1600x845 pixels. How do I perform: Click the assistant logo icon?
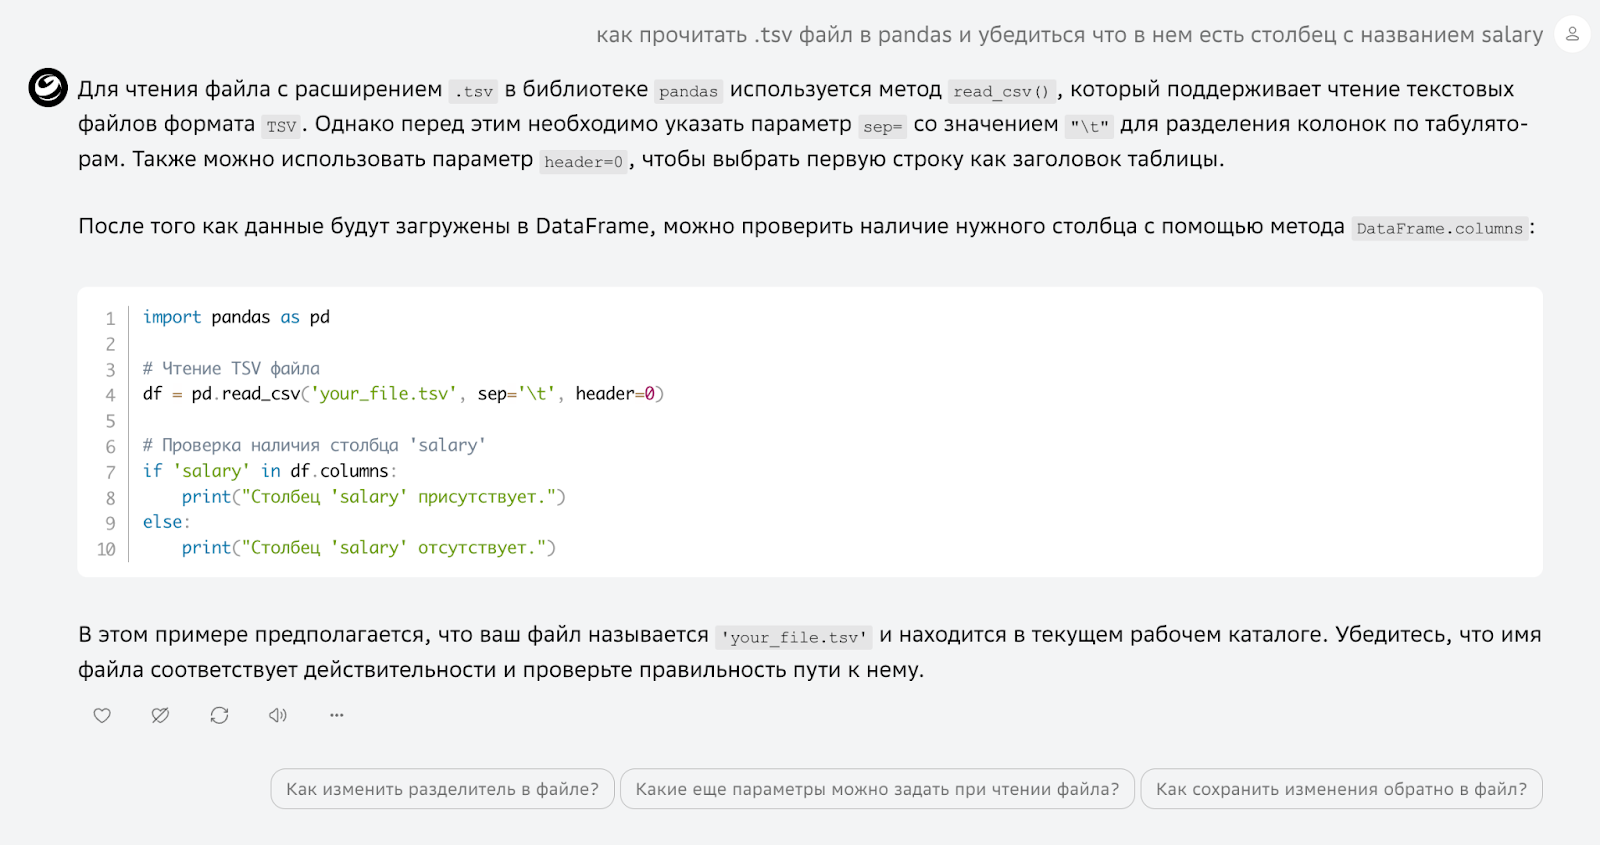tap(48, 88)
